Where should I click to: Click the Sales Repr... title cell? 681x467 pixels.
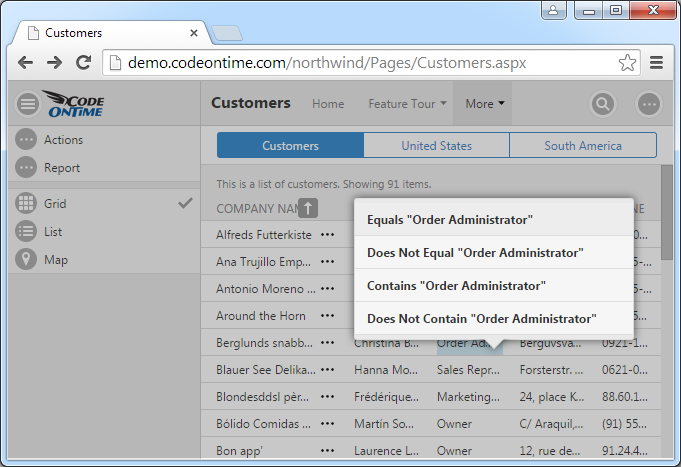(468, 370)
